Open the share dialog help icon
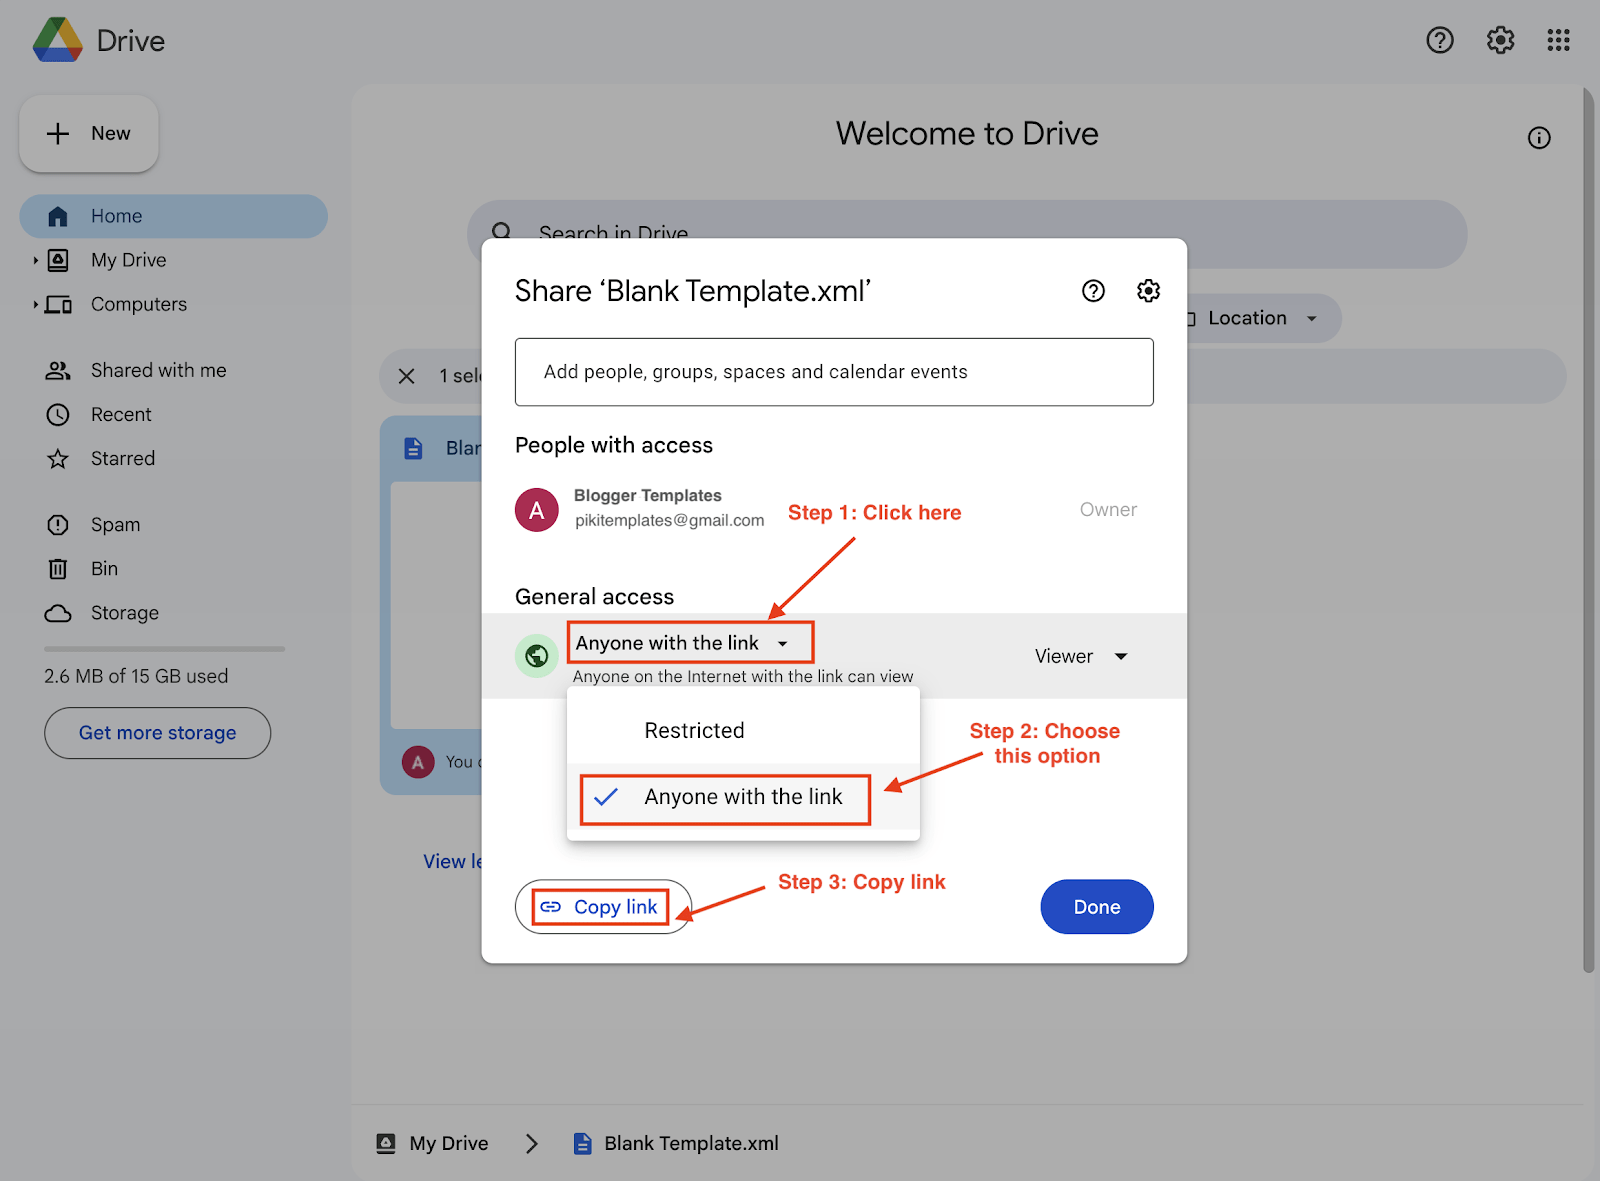This screenshot has height=1181, width=1600. 1093,291
